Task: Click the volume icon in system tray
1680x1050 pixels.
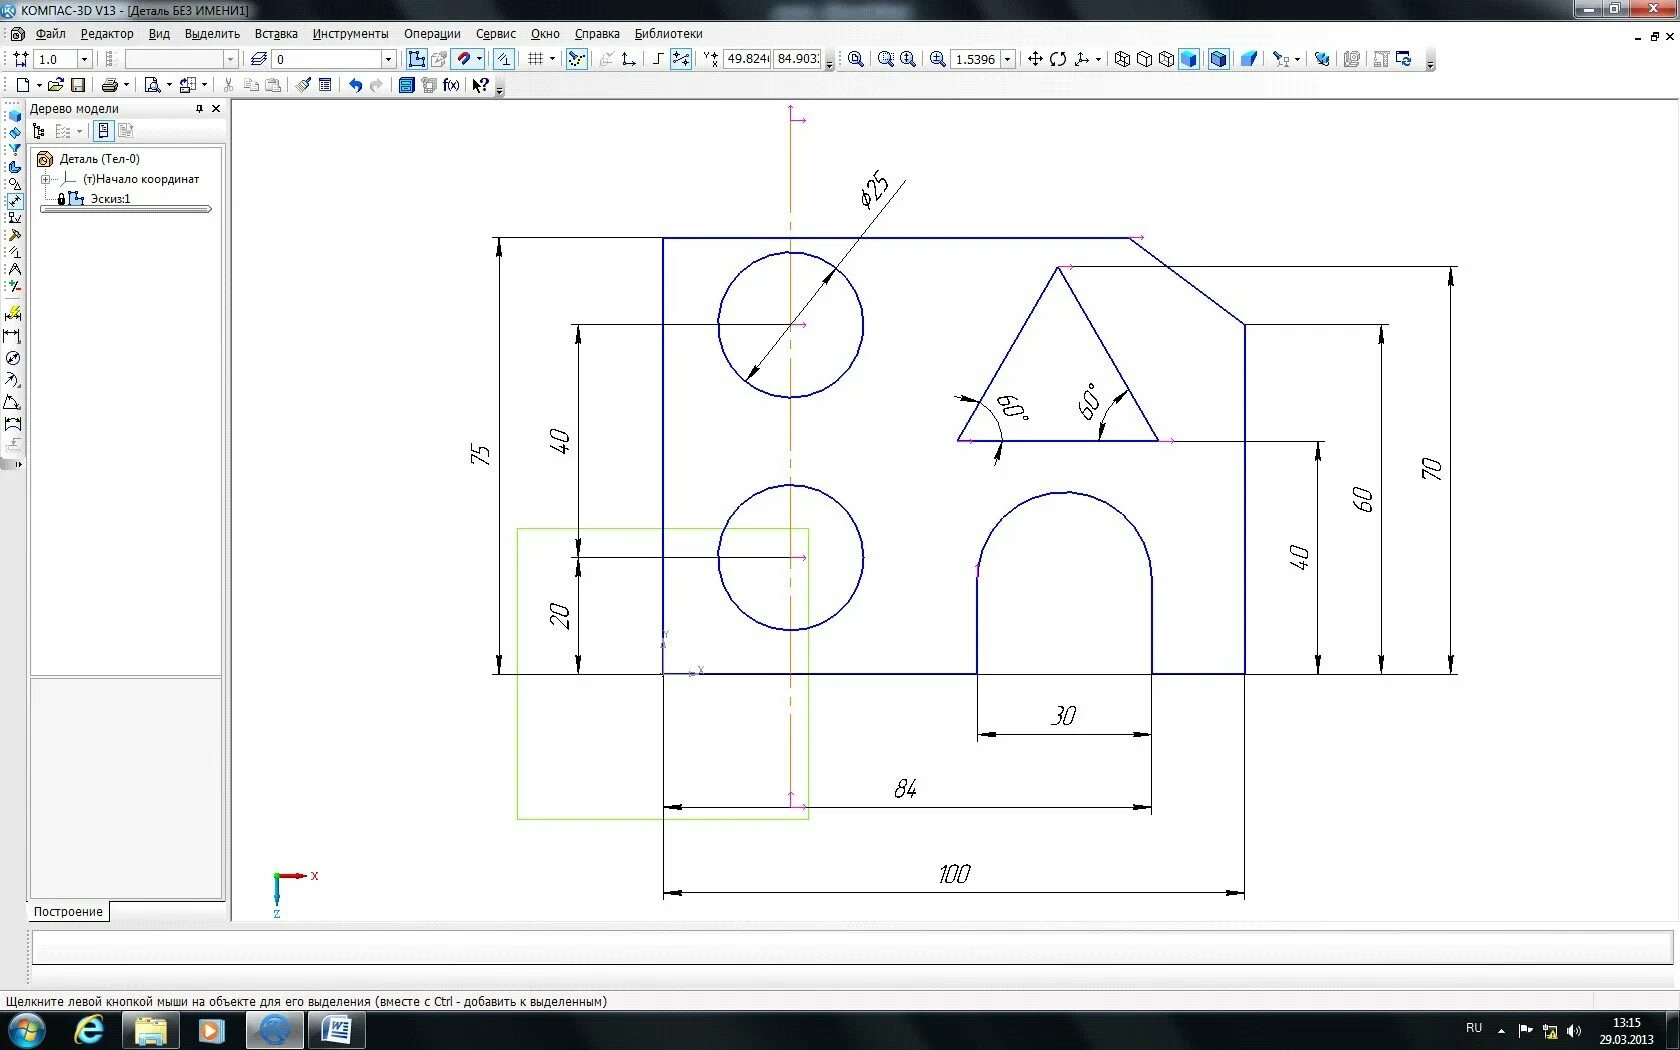Action: (1574, 1030)
